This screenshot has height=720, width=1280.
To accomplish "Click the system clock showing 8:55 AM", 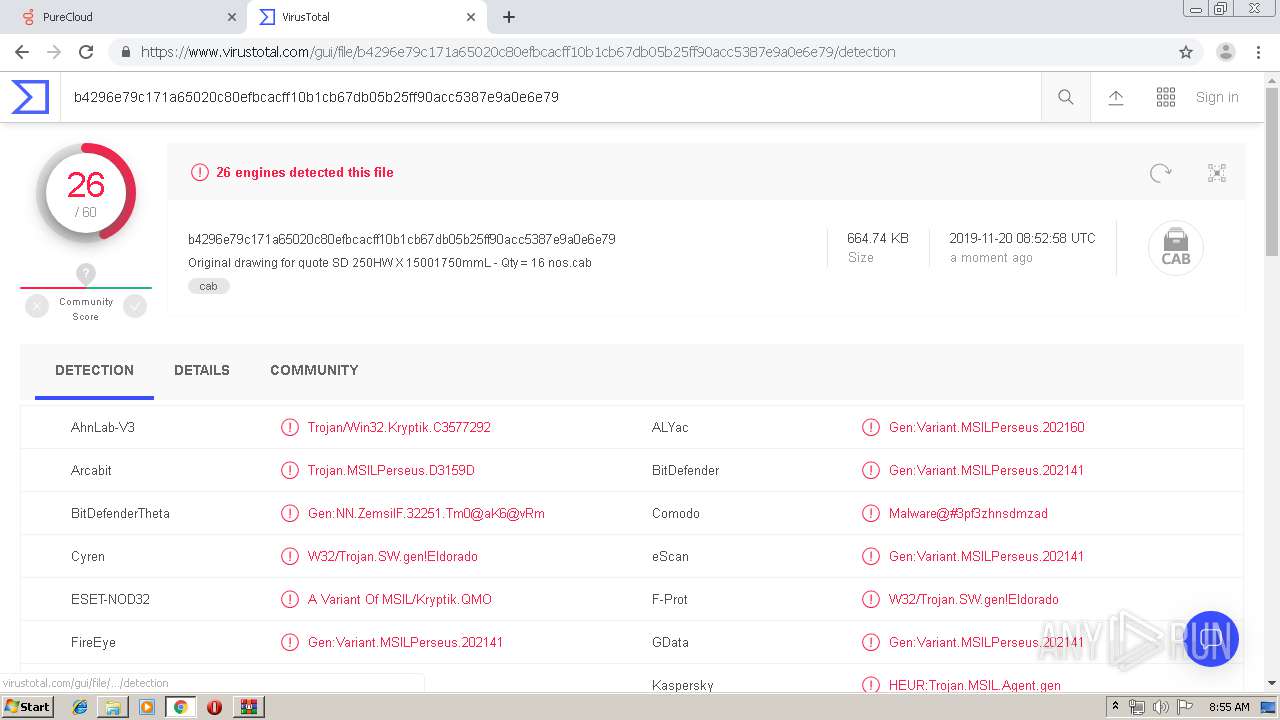I will tap(1229, 707).
